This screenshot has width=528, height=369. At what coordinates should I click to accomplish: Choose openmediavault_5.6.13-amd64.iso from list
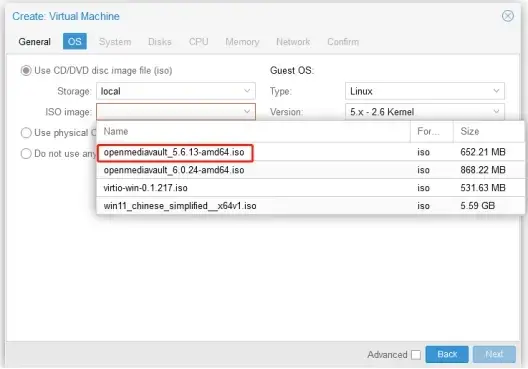310,152
